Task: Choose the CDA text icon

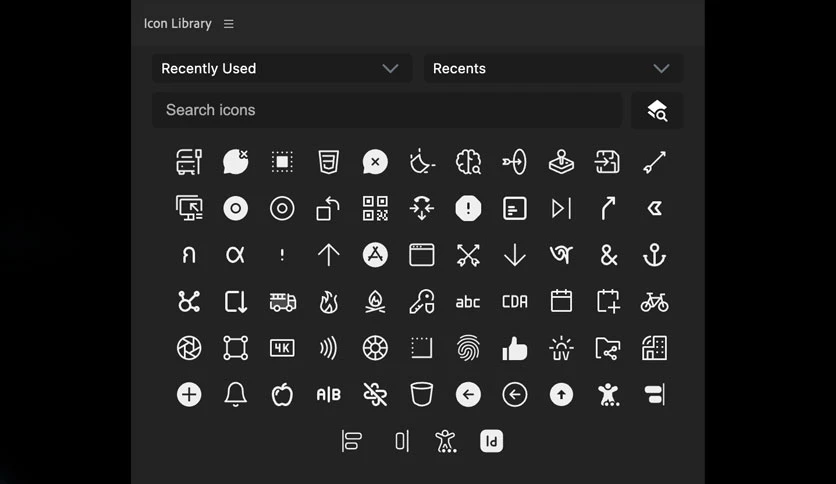Action: pos(515,302)
